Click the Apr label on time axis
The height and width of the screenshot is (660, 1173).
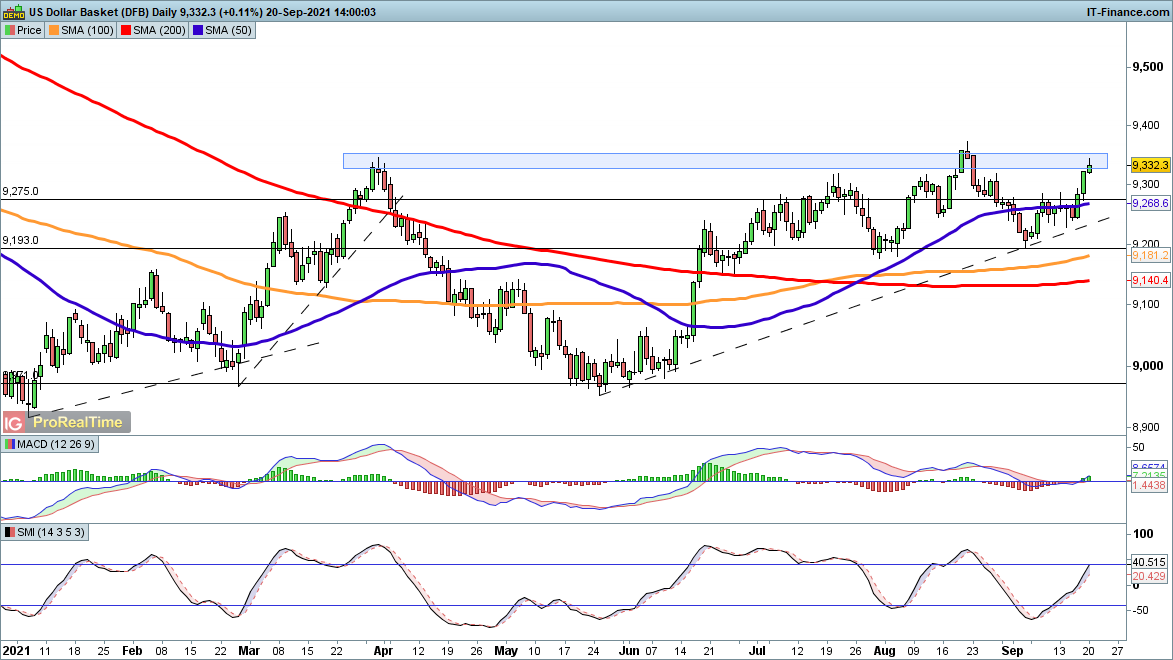tap(383, 651)
